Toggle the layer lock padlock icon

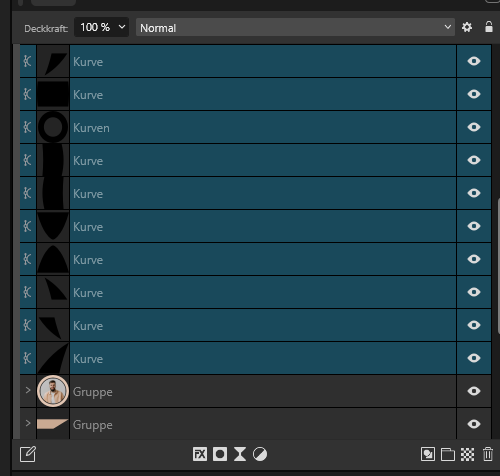pyautogui.click(x=489, y=27)
